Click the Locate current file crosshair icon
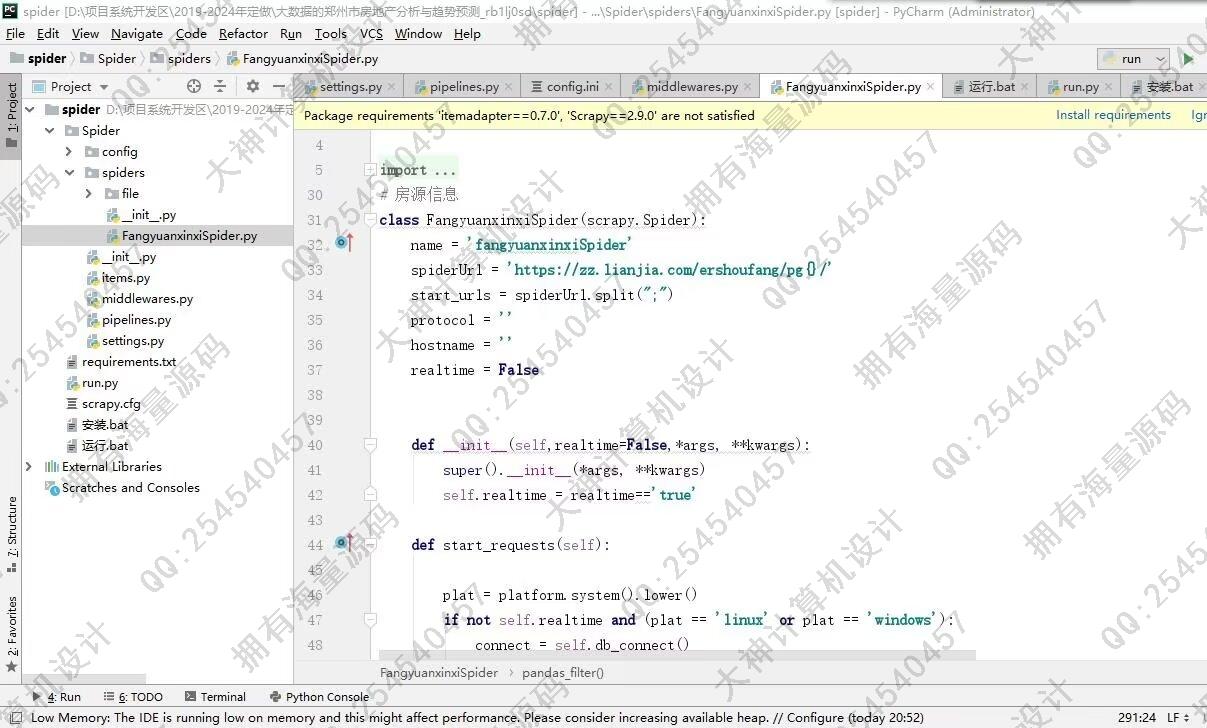 tap(194, 87)
